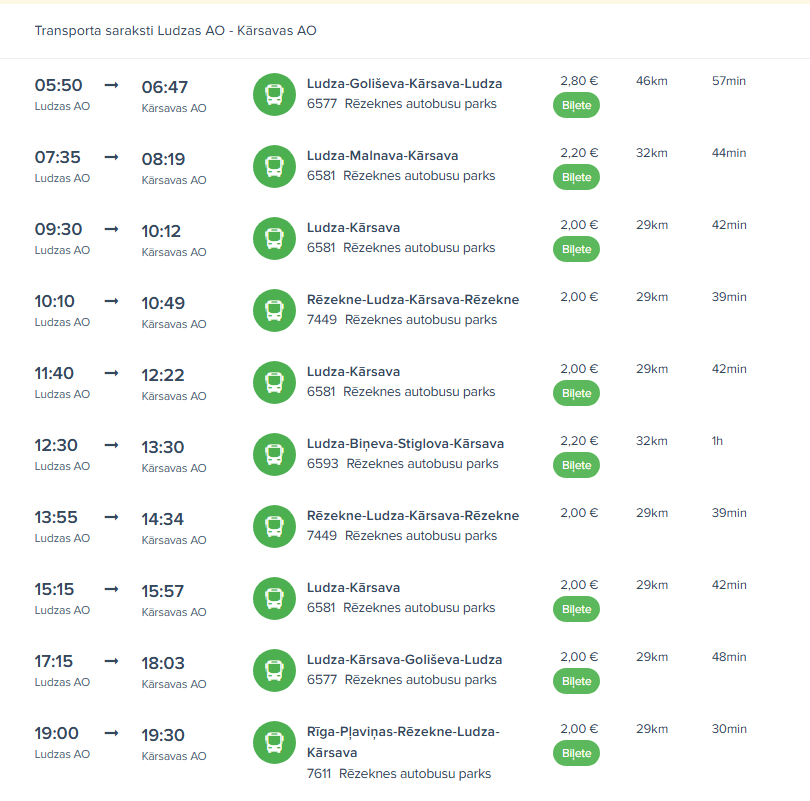The width and height of the screenshot is (810, 801).
Task: Click the bus icon for the 07:35 Ludza-Malnava-Kārsava trip
Action: coord(274,167)
